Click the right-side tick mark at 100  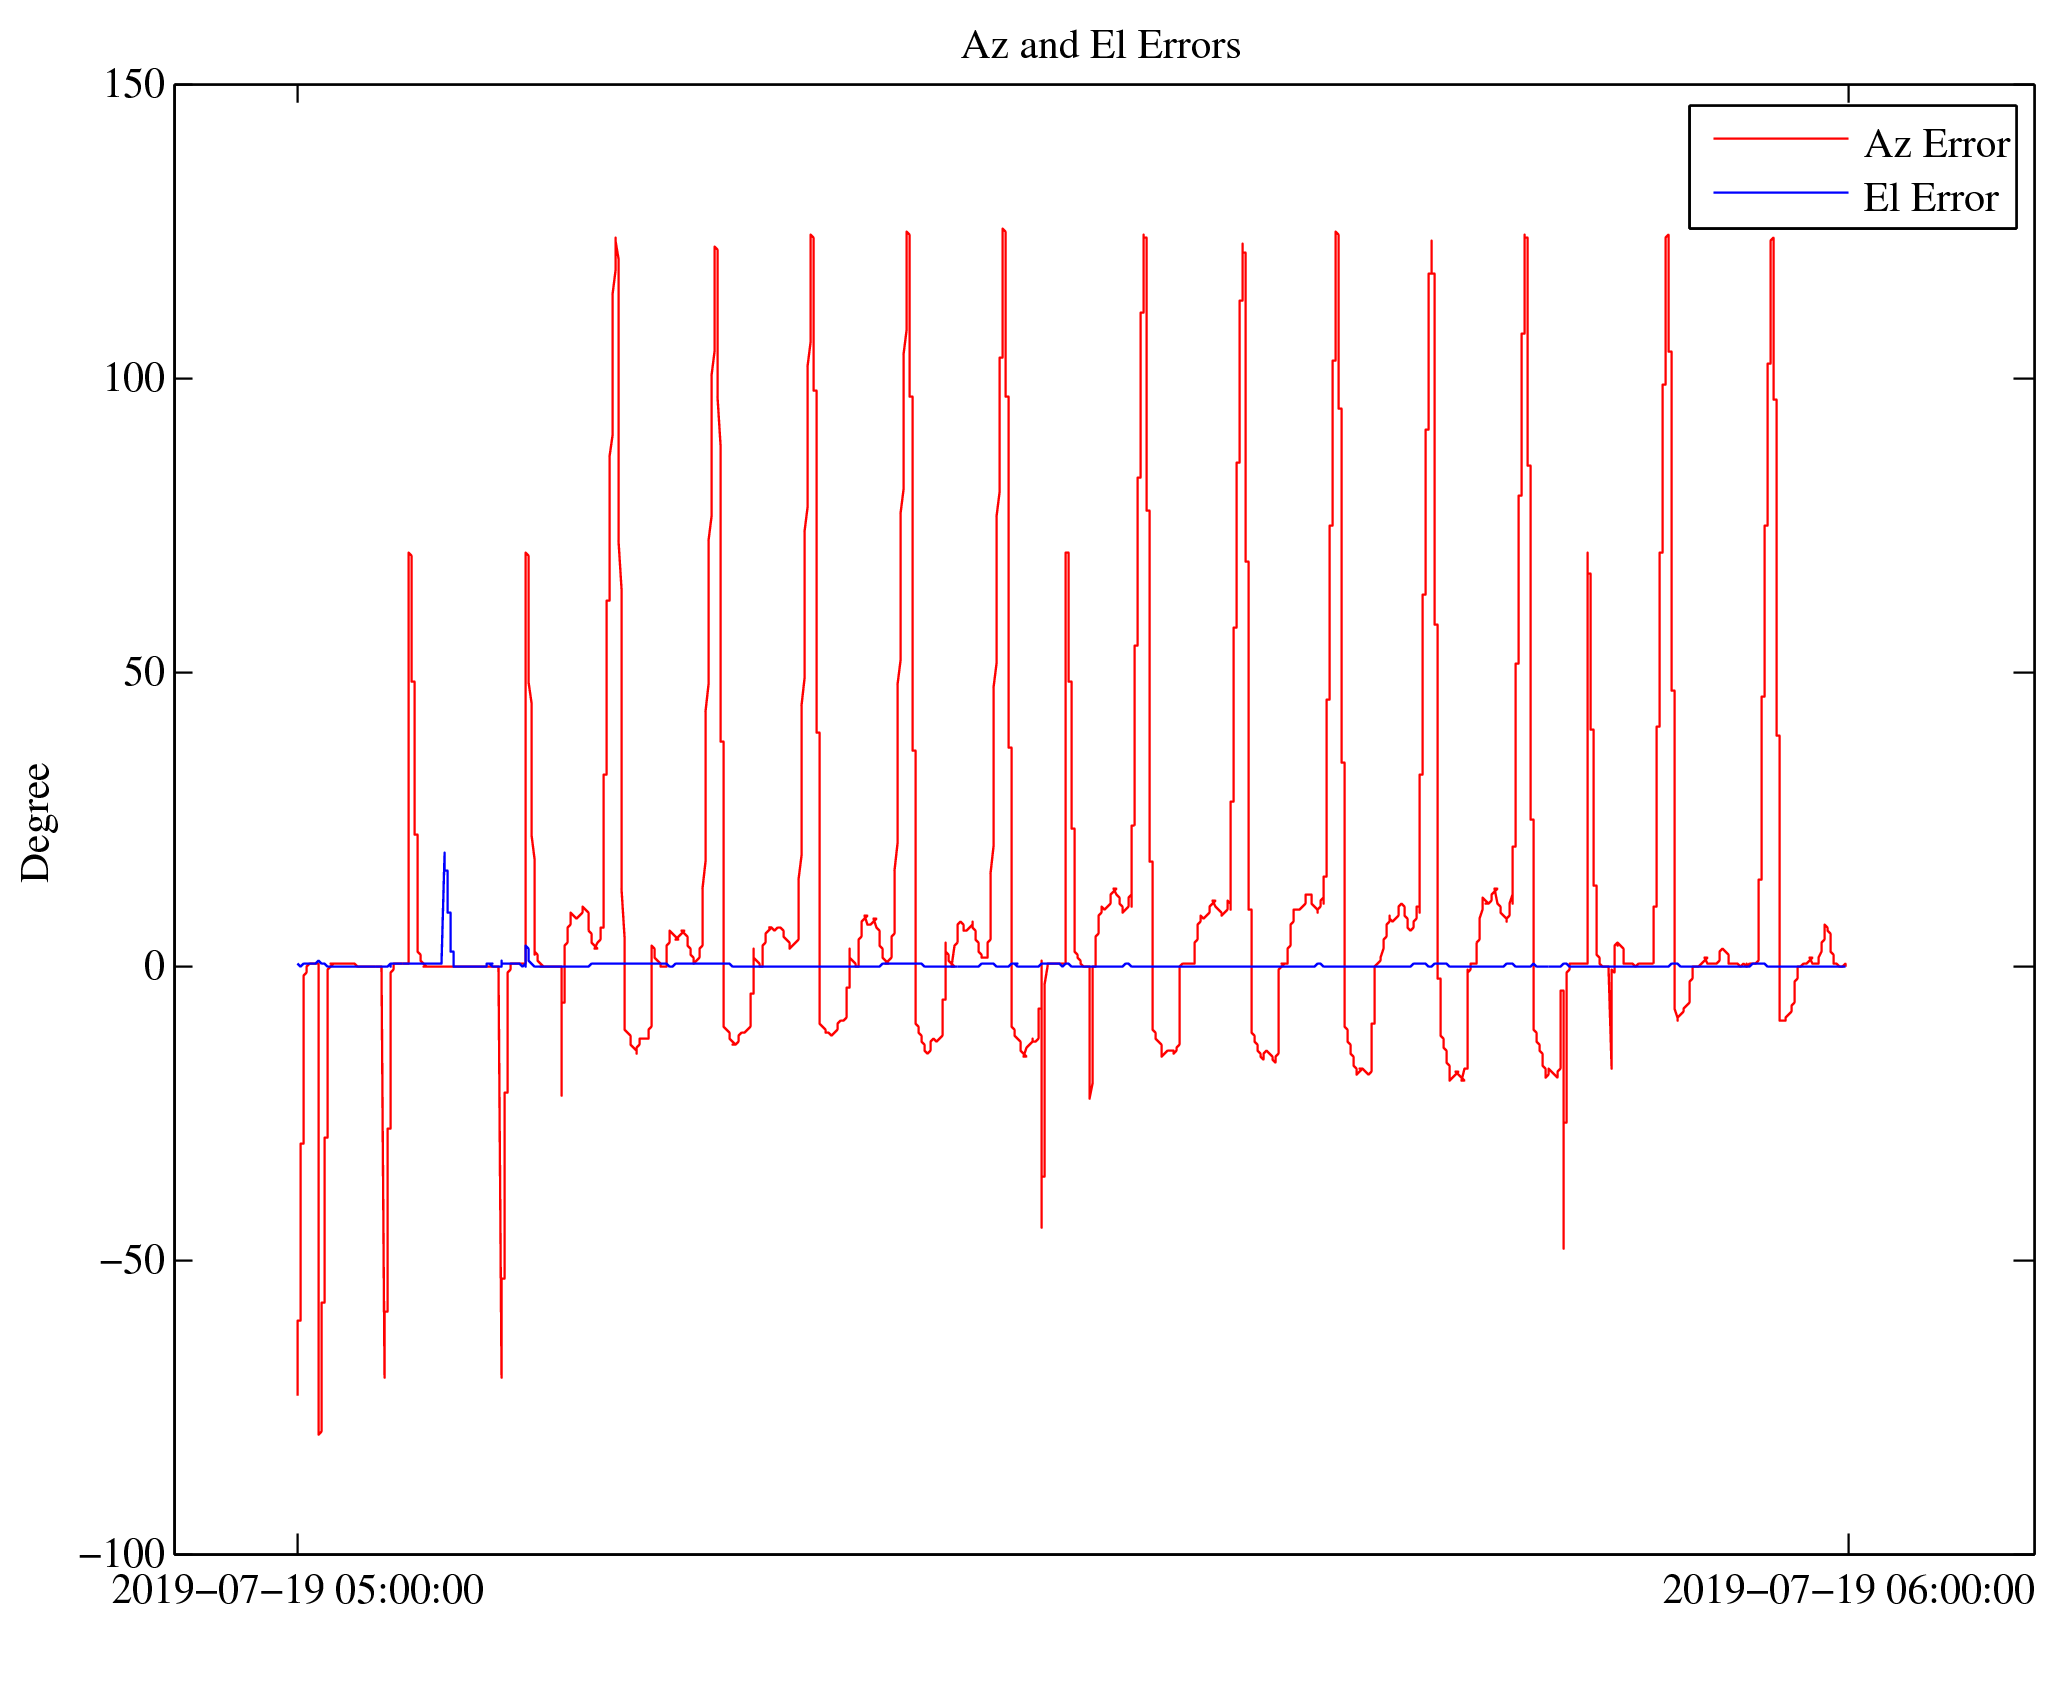[2022, 379]
